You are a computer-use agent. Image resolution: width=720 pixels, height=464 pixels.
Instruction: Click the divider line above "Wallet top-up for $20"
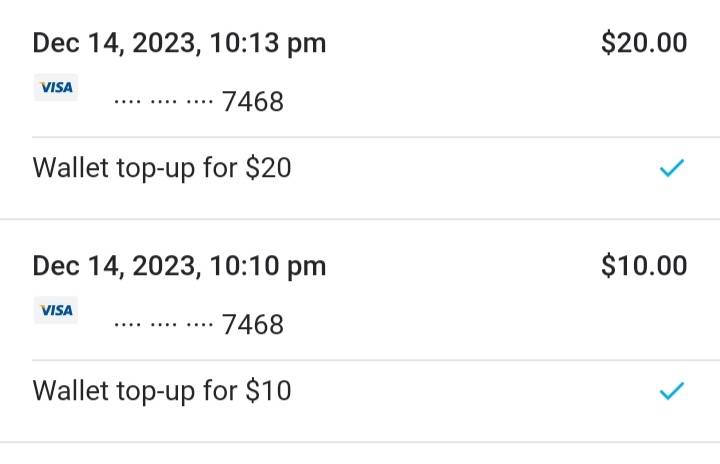[360, 137]
